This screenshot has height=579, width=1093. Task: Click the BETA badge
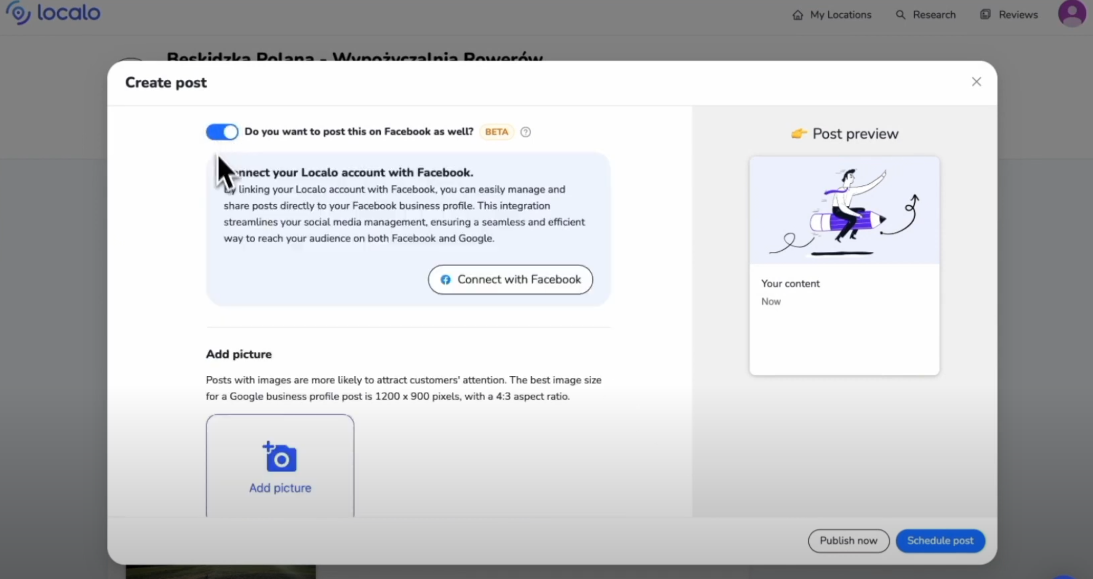click(497, 132)
